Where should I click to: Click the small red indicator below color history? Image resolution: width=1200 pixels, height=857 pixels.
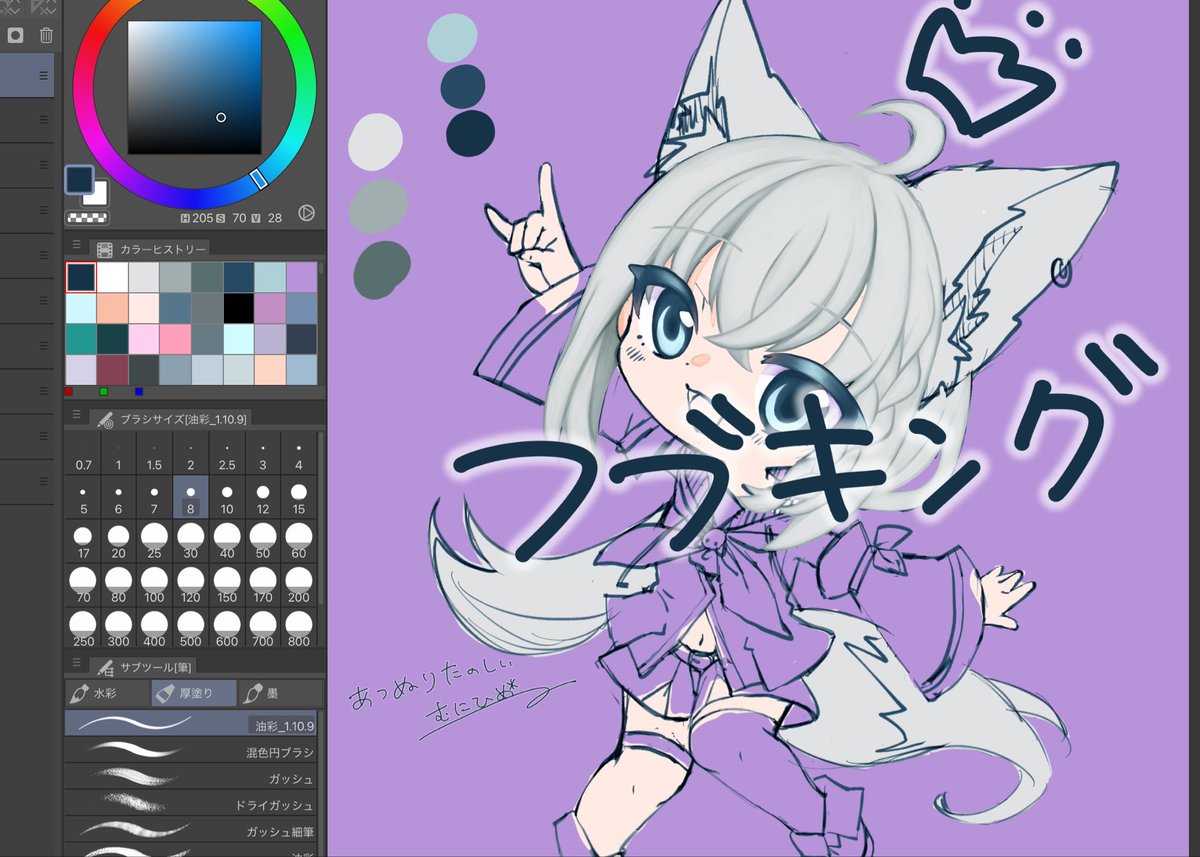click(x=68, y=391)
